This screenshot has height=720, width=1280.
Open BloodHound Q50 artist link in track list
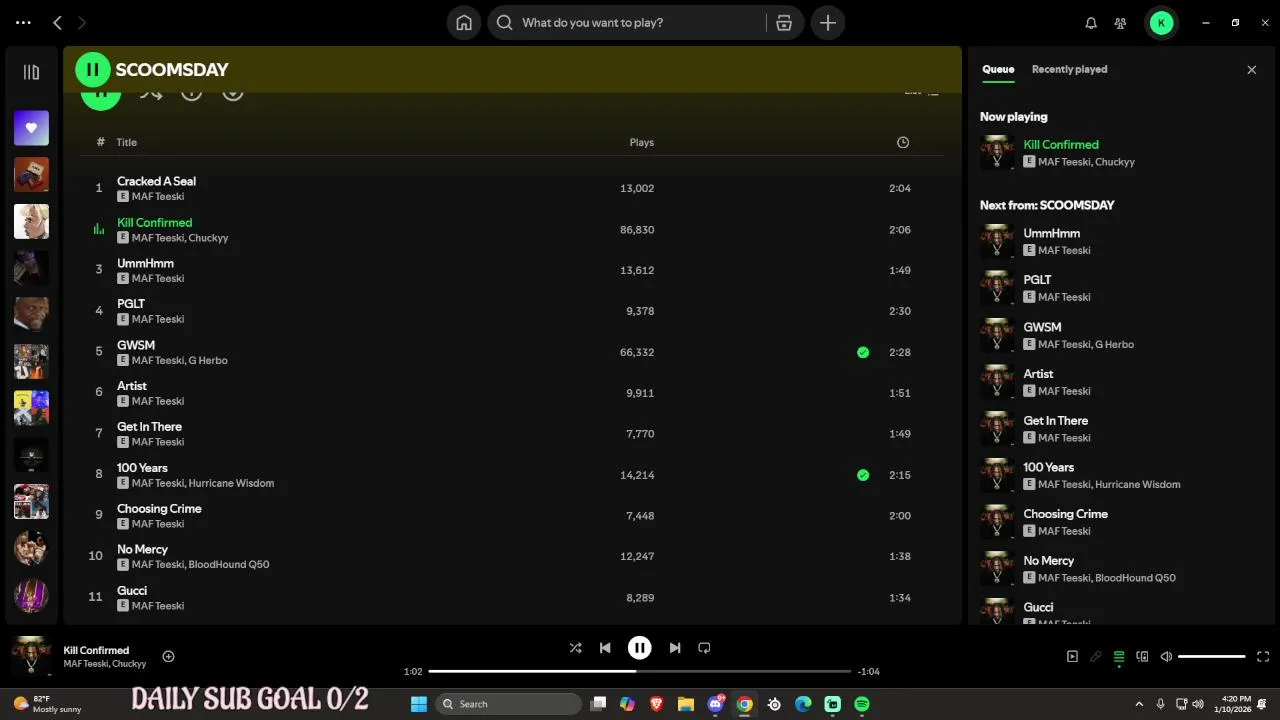229,564
